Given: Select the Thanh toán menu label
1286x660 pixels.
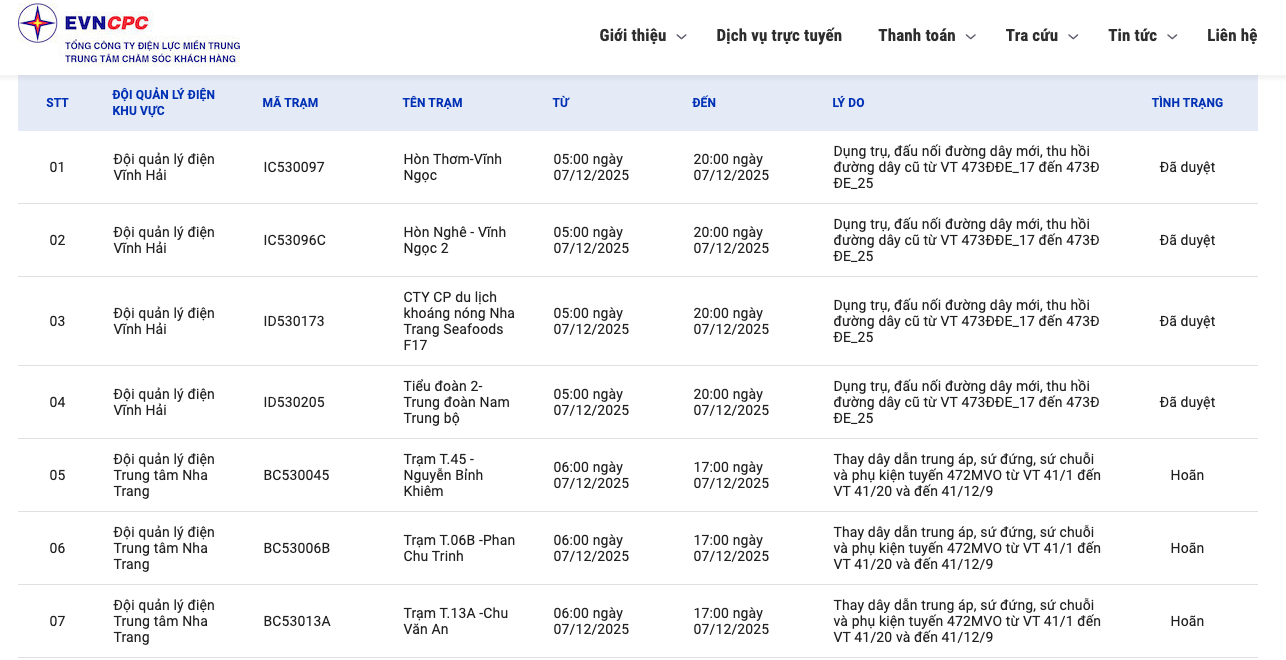Looking at the screenshot, I should click(x=916, y=36).
